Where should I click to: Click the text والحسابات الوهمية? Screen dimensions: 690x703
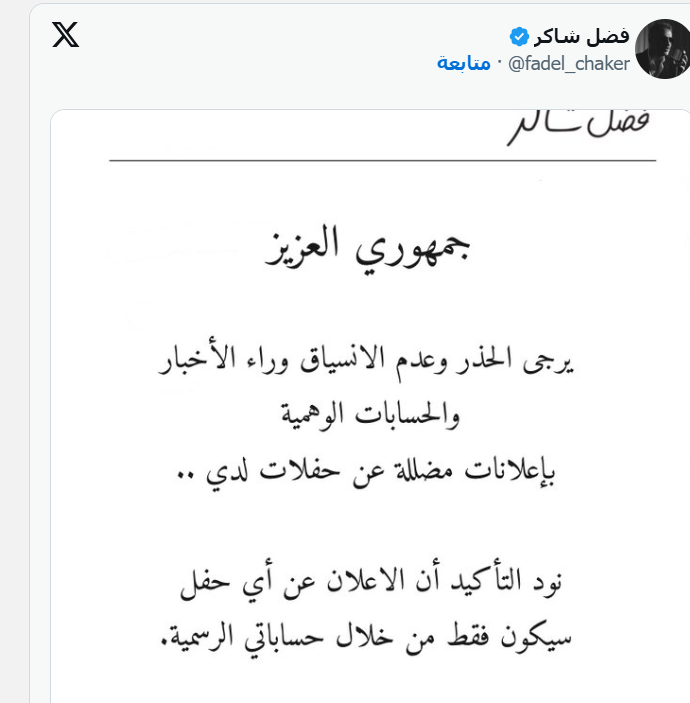click(370, 415)
